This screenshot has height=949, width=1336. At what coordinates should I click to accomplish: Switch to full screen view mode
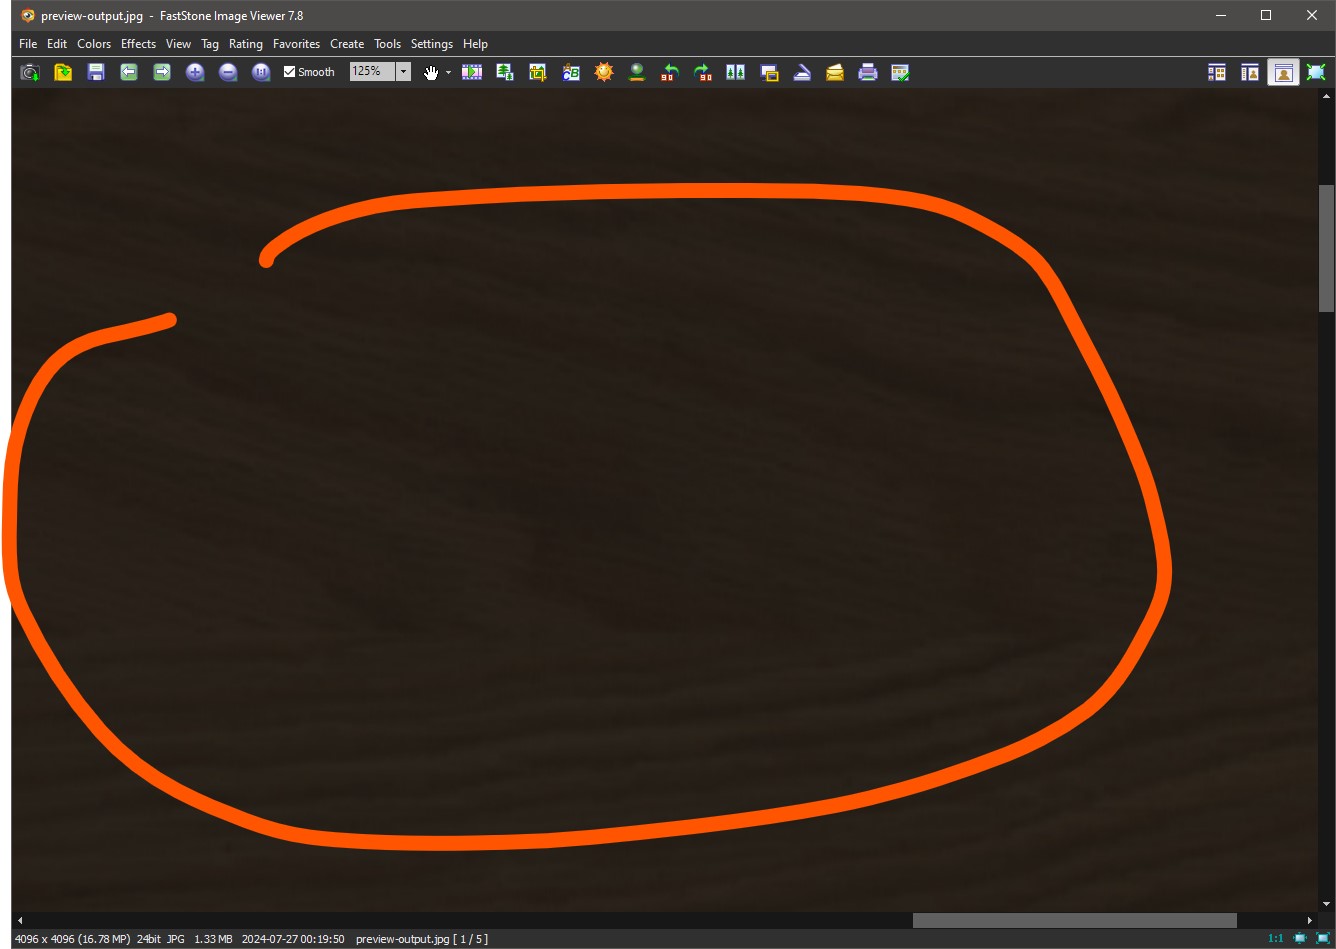[1316, 72]
